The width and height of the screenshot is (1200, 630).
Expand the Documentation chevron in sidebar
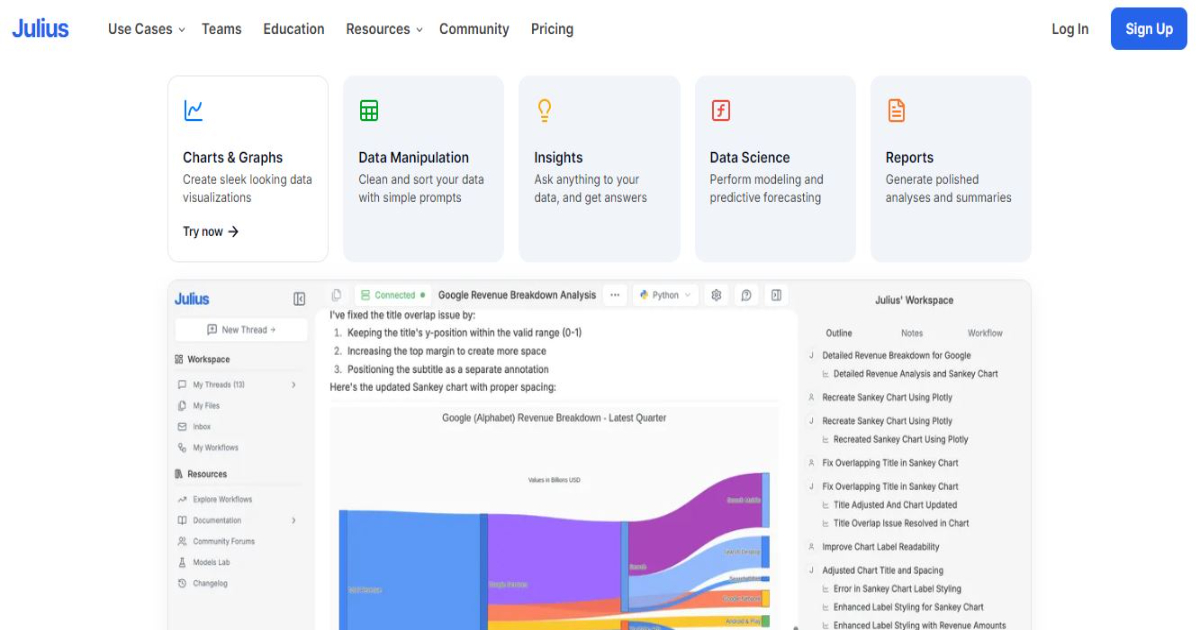pyautogui.click(x=294, y=520)
